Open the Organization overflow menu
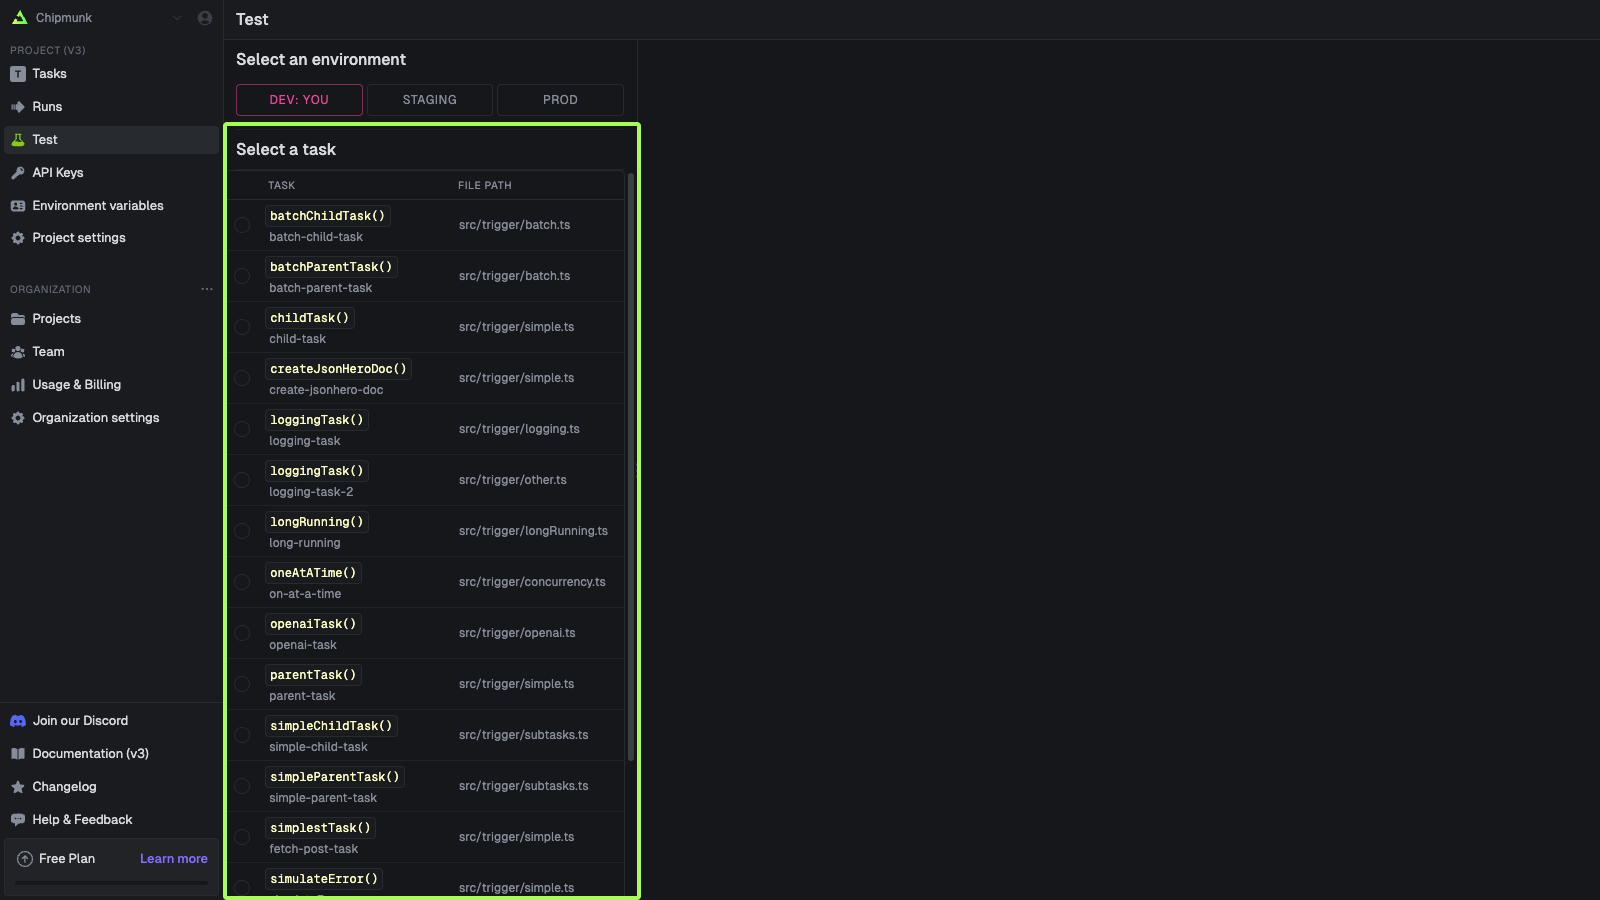Viewport: 1600px width, 900px height. (x=207, y=289)
